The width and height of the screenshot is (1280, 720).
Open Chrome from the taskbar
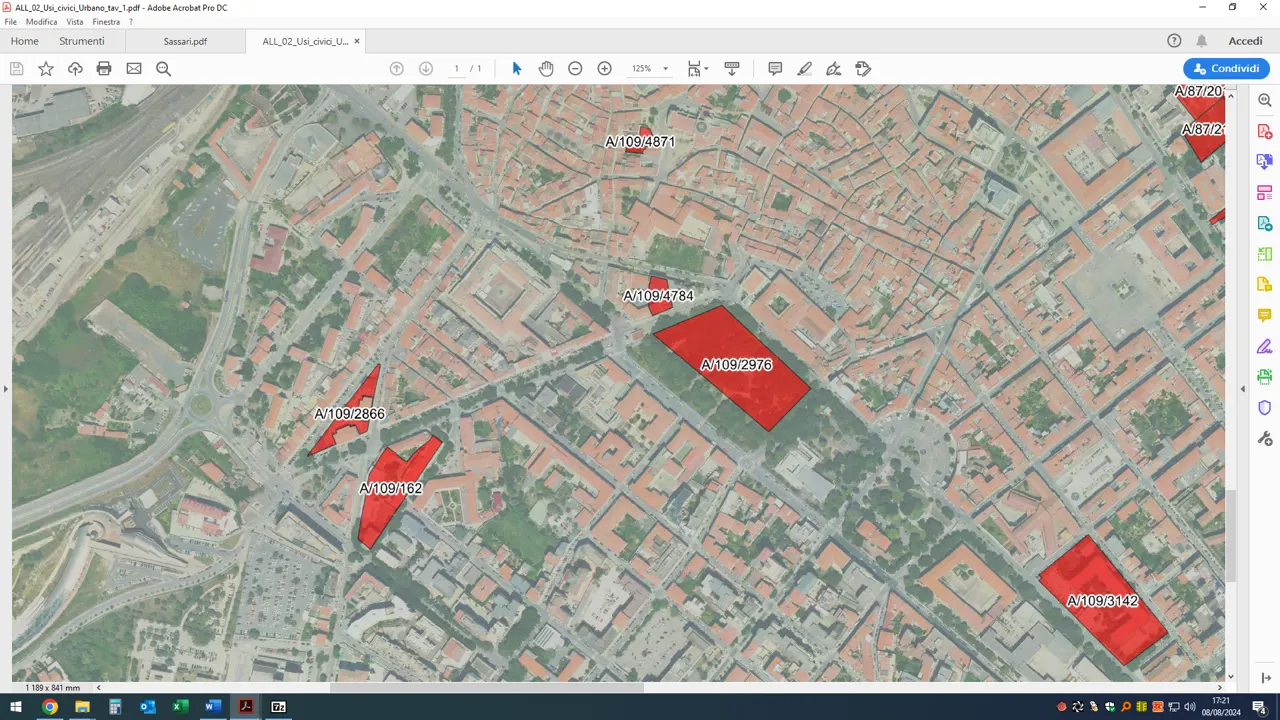pyautogui.click(x=50, y=707)
